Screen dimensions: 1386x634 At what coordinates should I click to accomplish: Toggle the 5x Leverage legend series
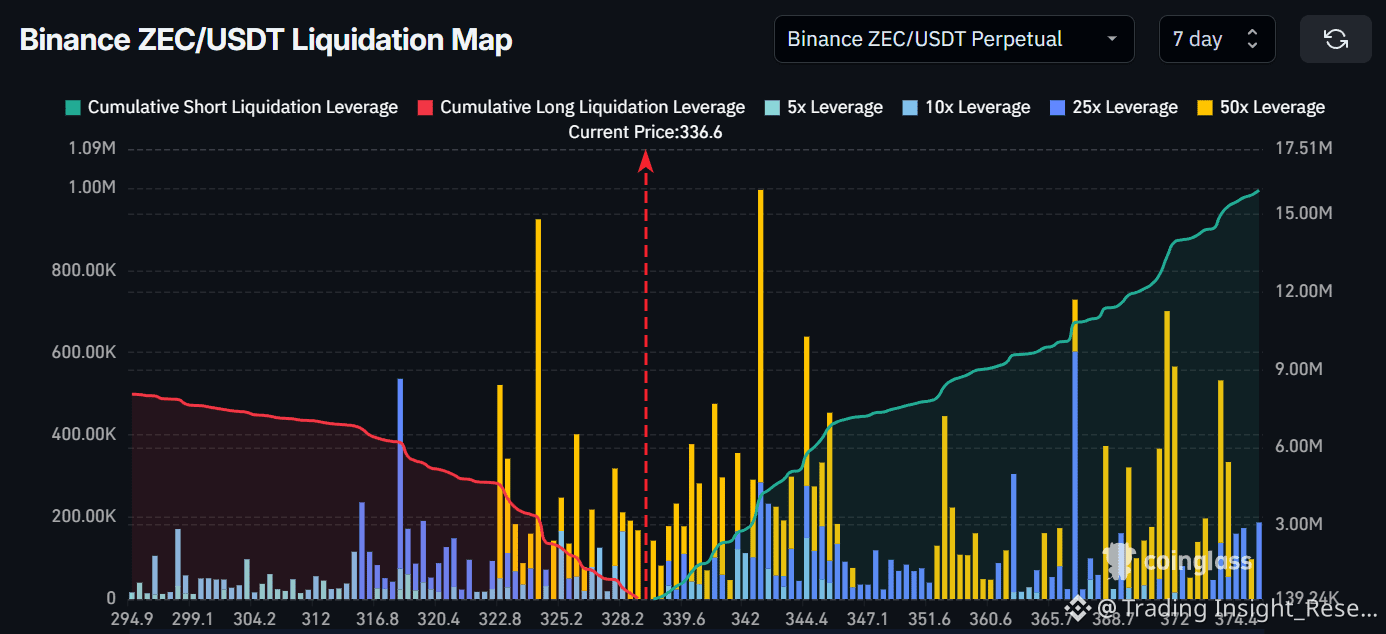[834, 107]
